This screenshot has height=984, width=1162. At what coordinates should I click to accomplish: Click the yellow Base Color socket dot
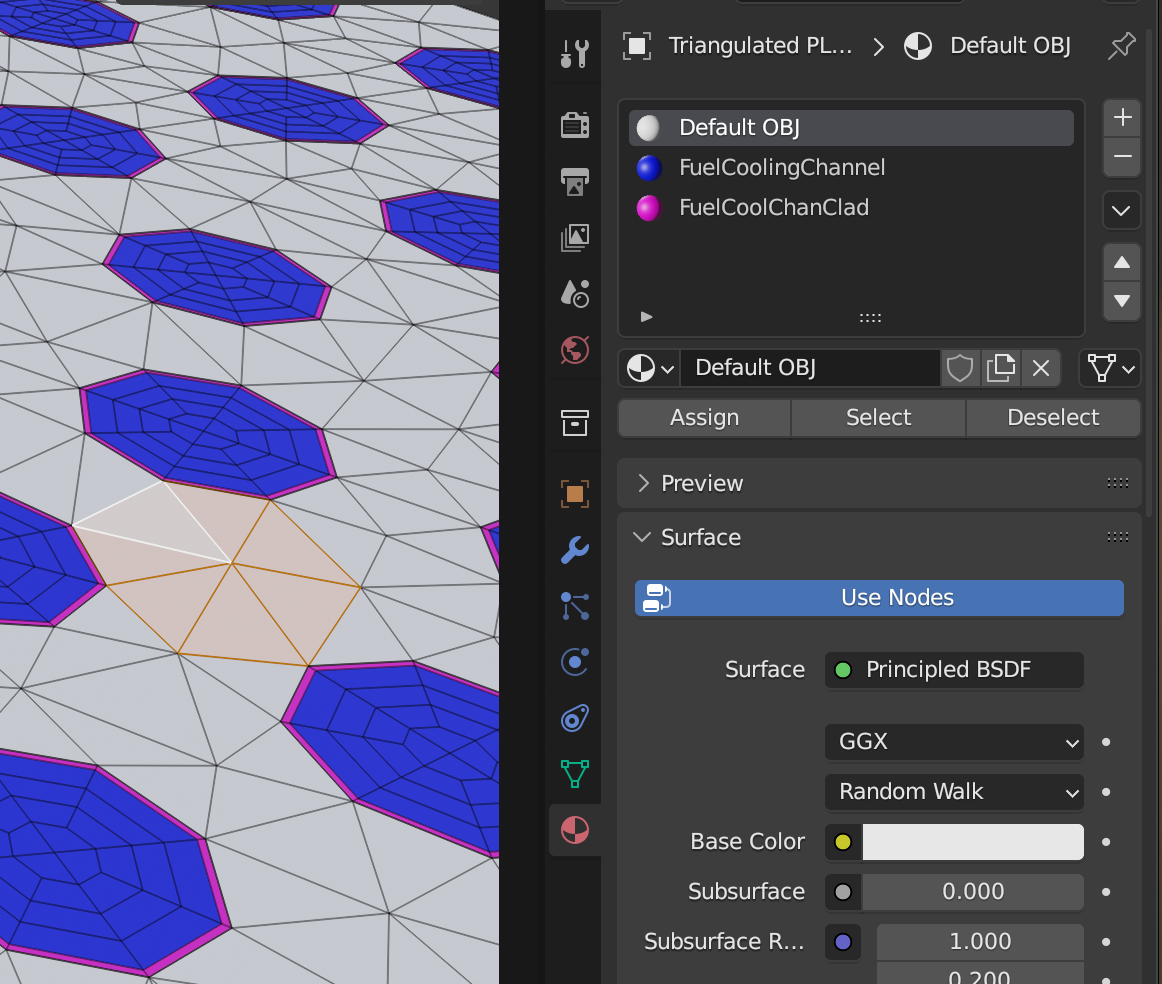[843, 842]
